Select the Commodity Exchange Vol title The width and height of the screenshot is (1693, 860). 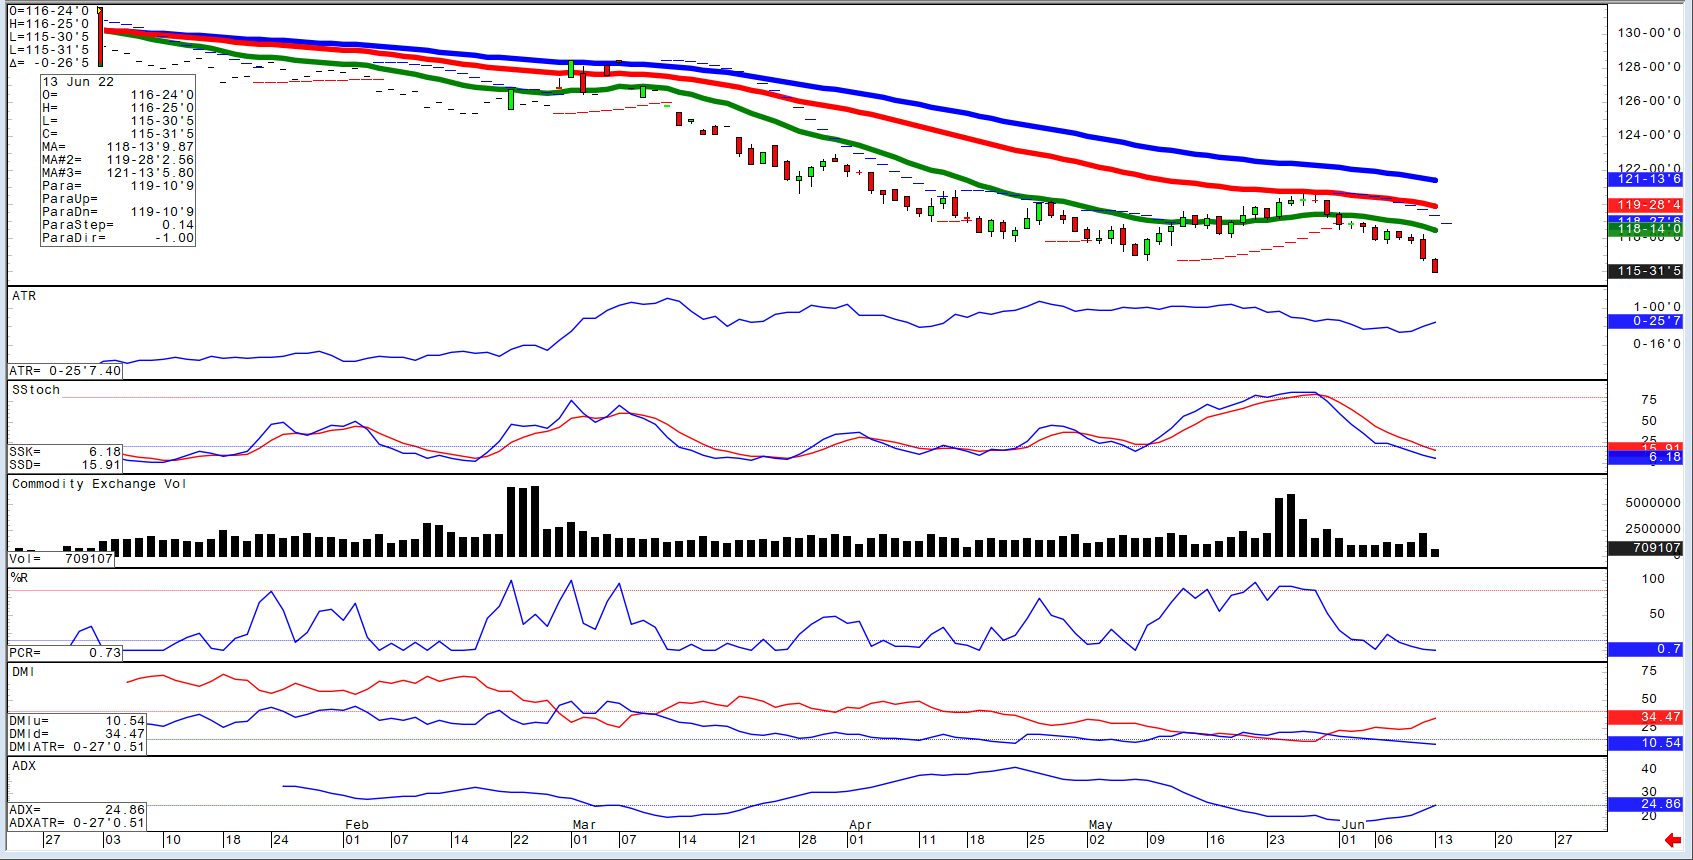tap(99, 484)
